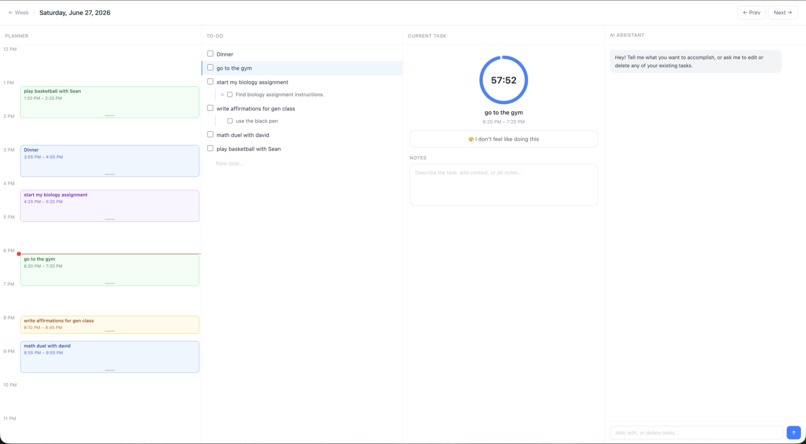Viewport: 806px width, 444px height.
Task: Check the use the black pen subtask
Action: (x=230, y=121)
